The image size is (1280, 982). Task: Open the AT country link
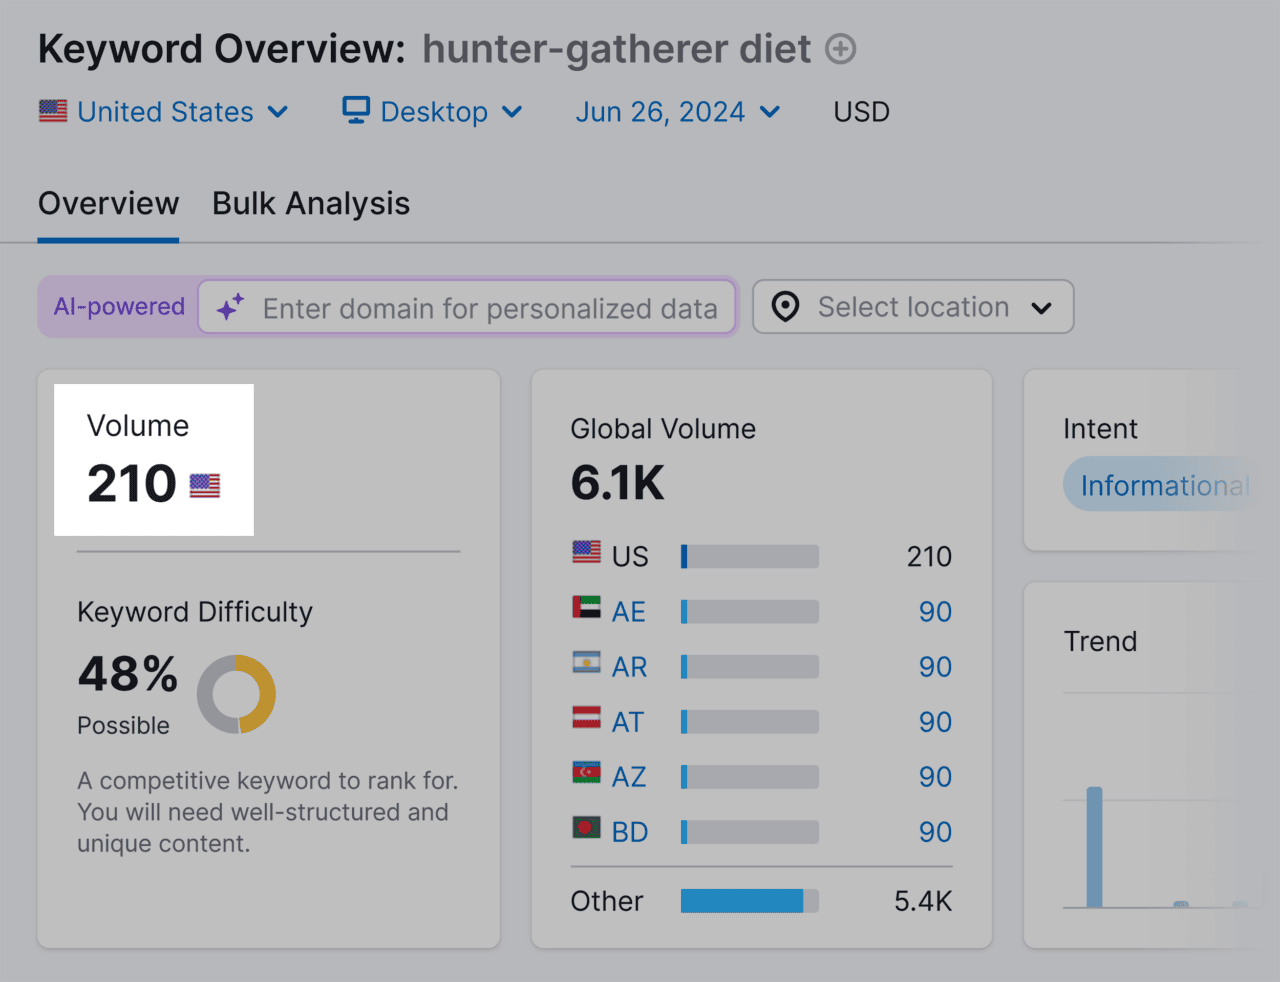tap(628, 722)
